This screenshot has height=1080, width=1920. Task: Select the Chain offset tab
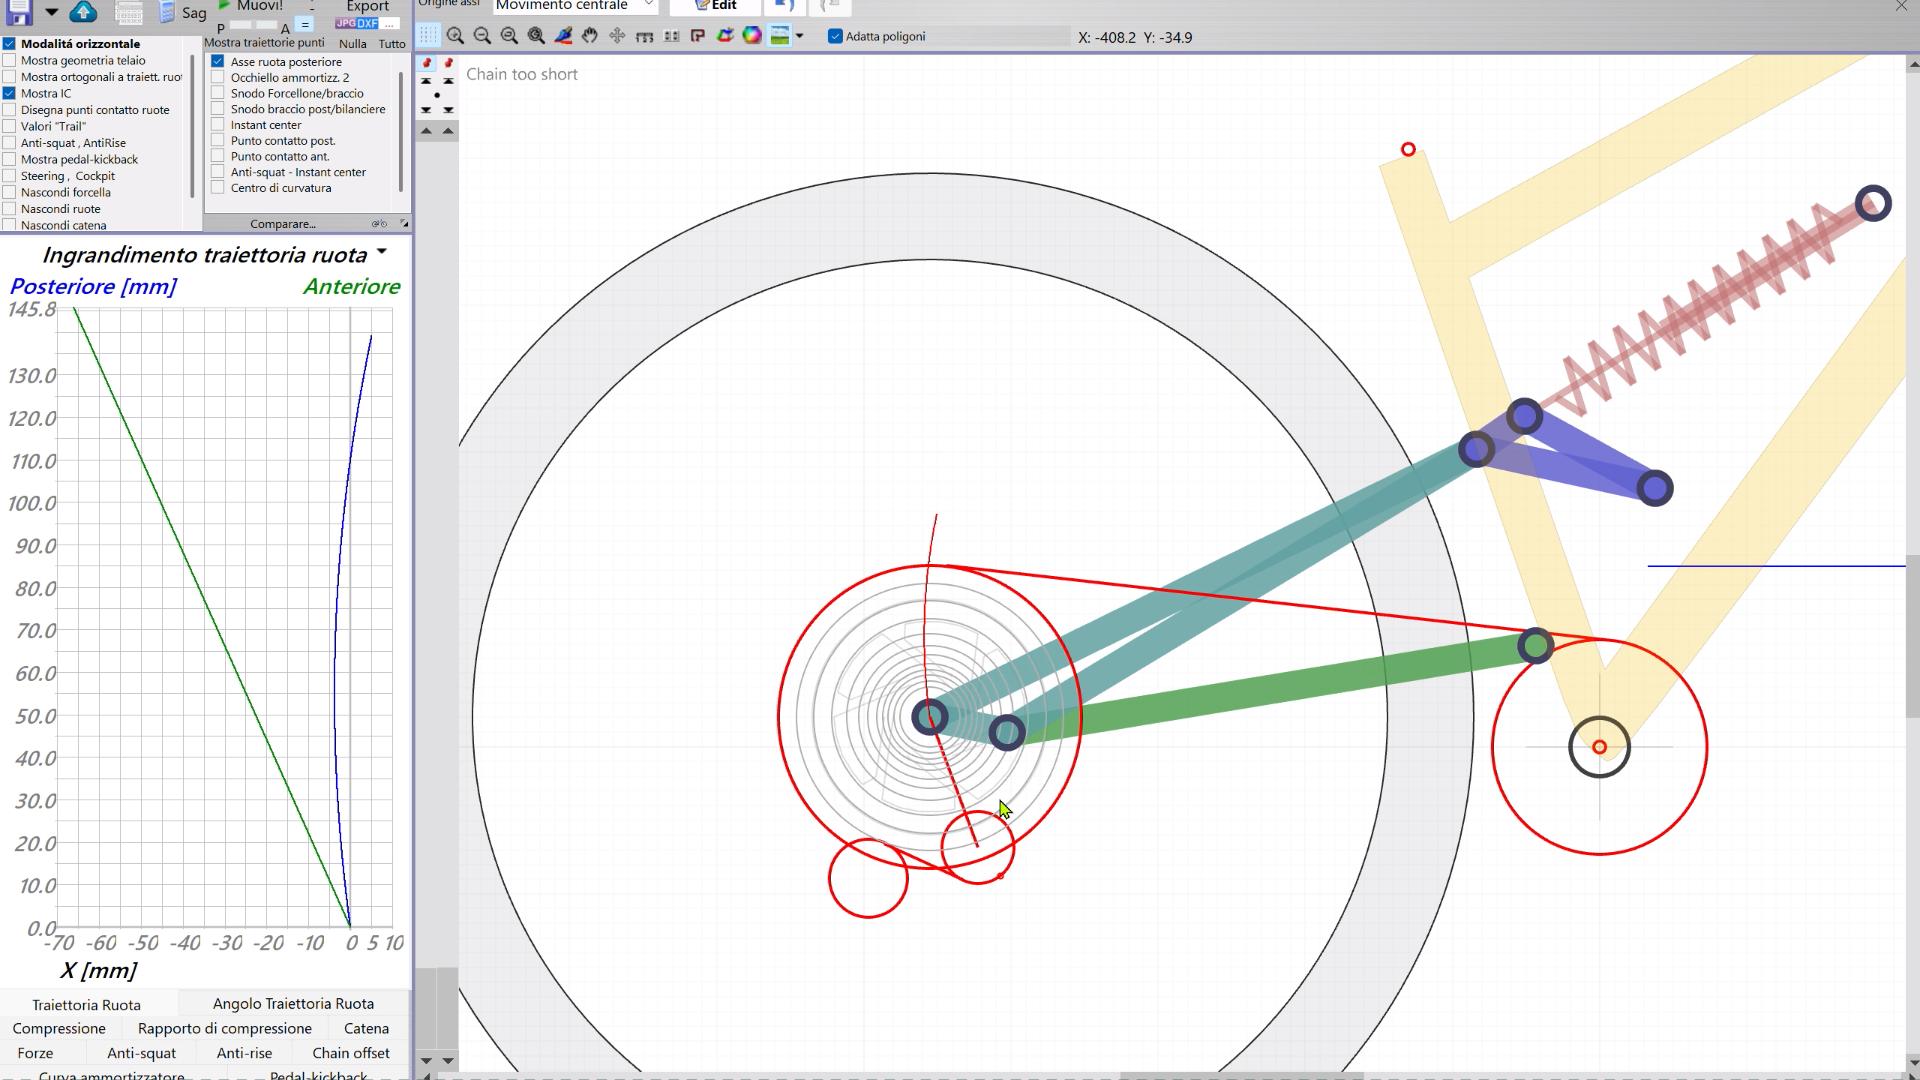click(351, 1053)
